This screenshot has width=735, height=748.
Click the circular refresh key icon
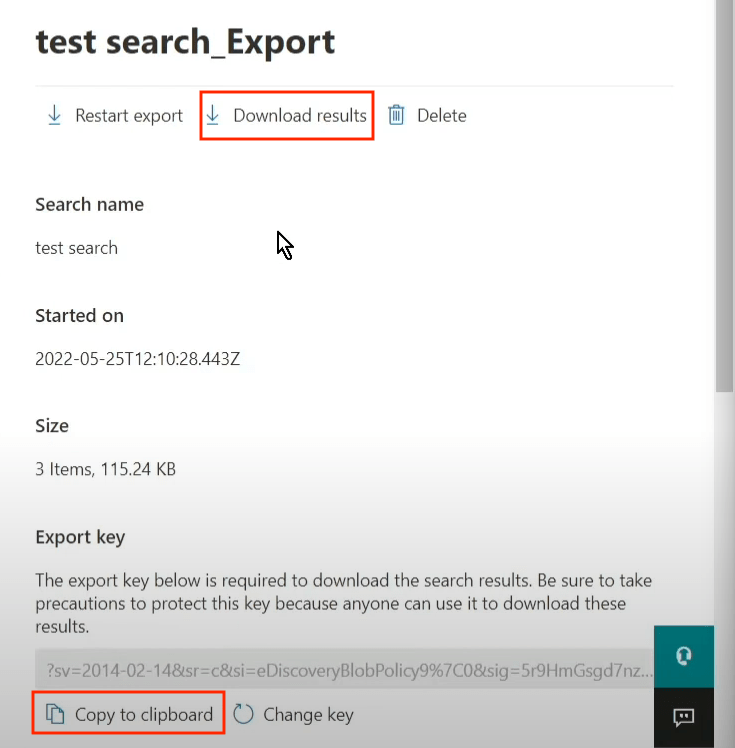coord(243,715)
